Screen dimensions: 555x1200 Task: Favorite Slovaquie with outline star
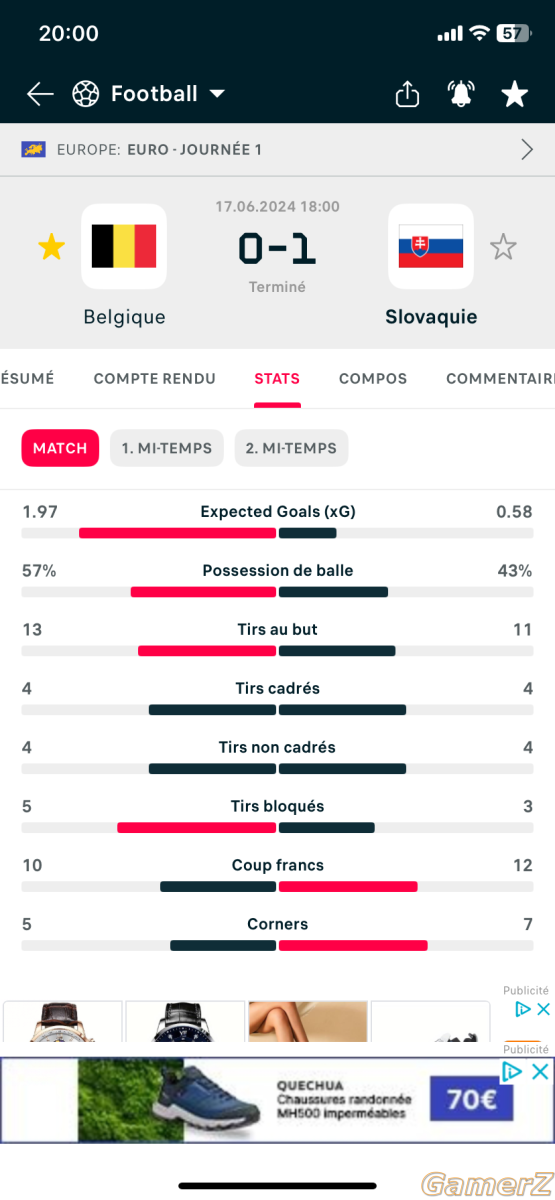click(503, 246)
